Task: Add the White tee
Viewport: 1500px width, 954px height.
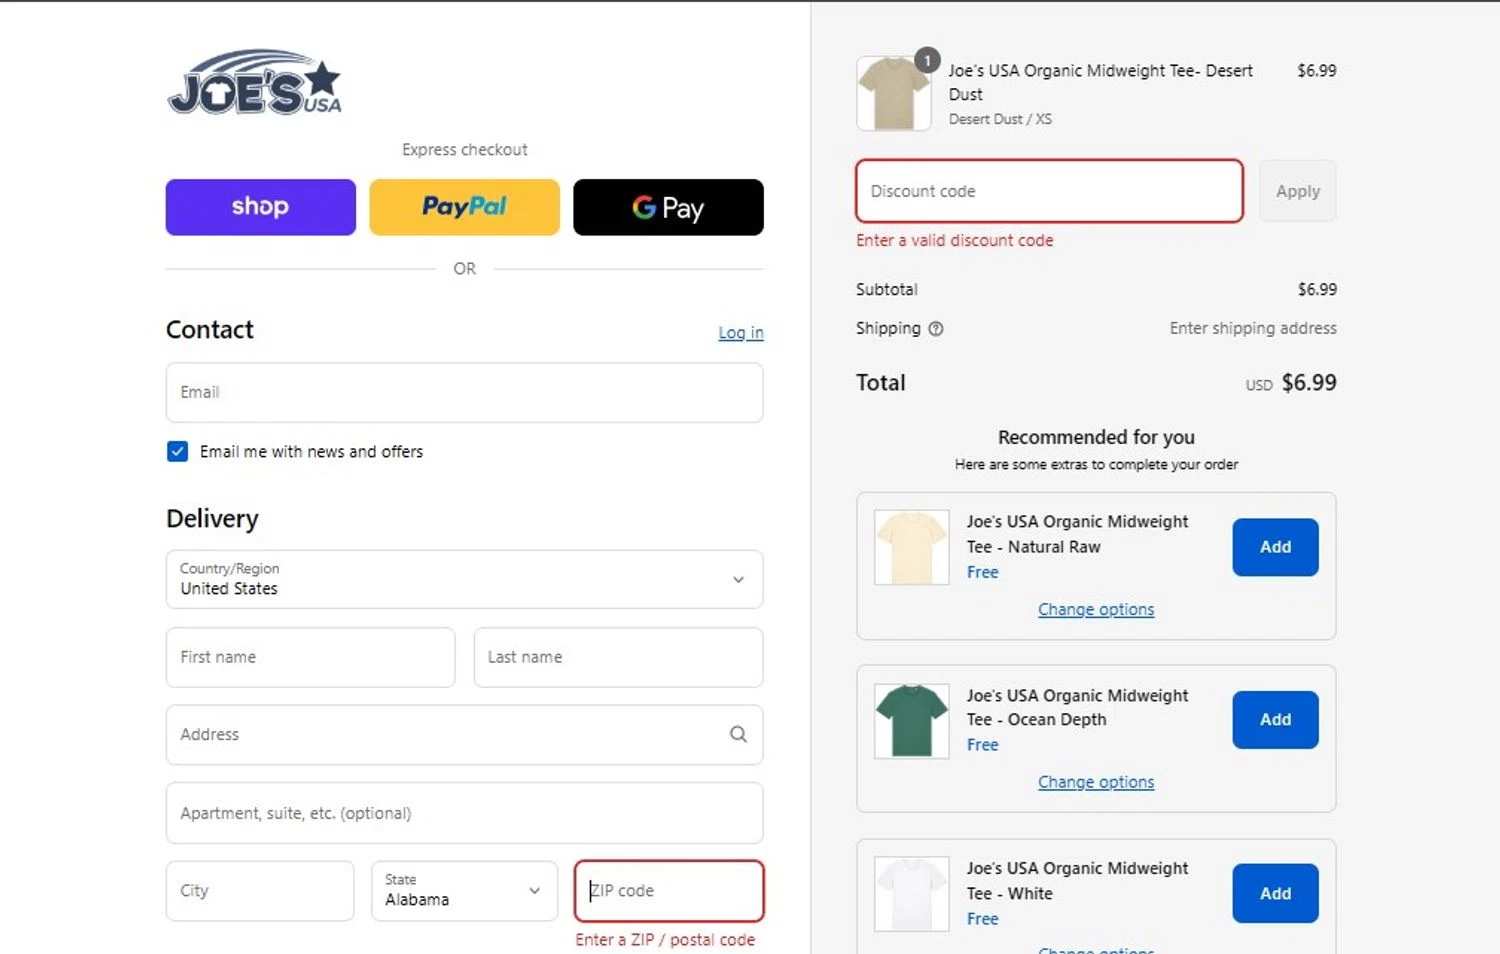Action: pyautogui.click(x=1275, y=893)
